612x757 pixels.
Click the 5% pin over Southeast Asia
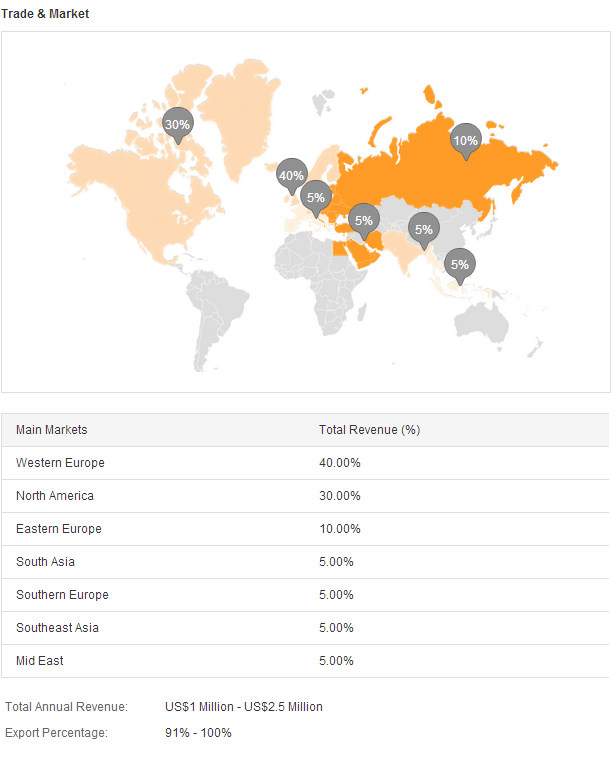(459, 265)
